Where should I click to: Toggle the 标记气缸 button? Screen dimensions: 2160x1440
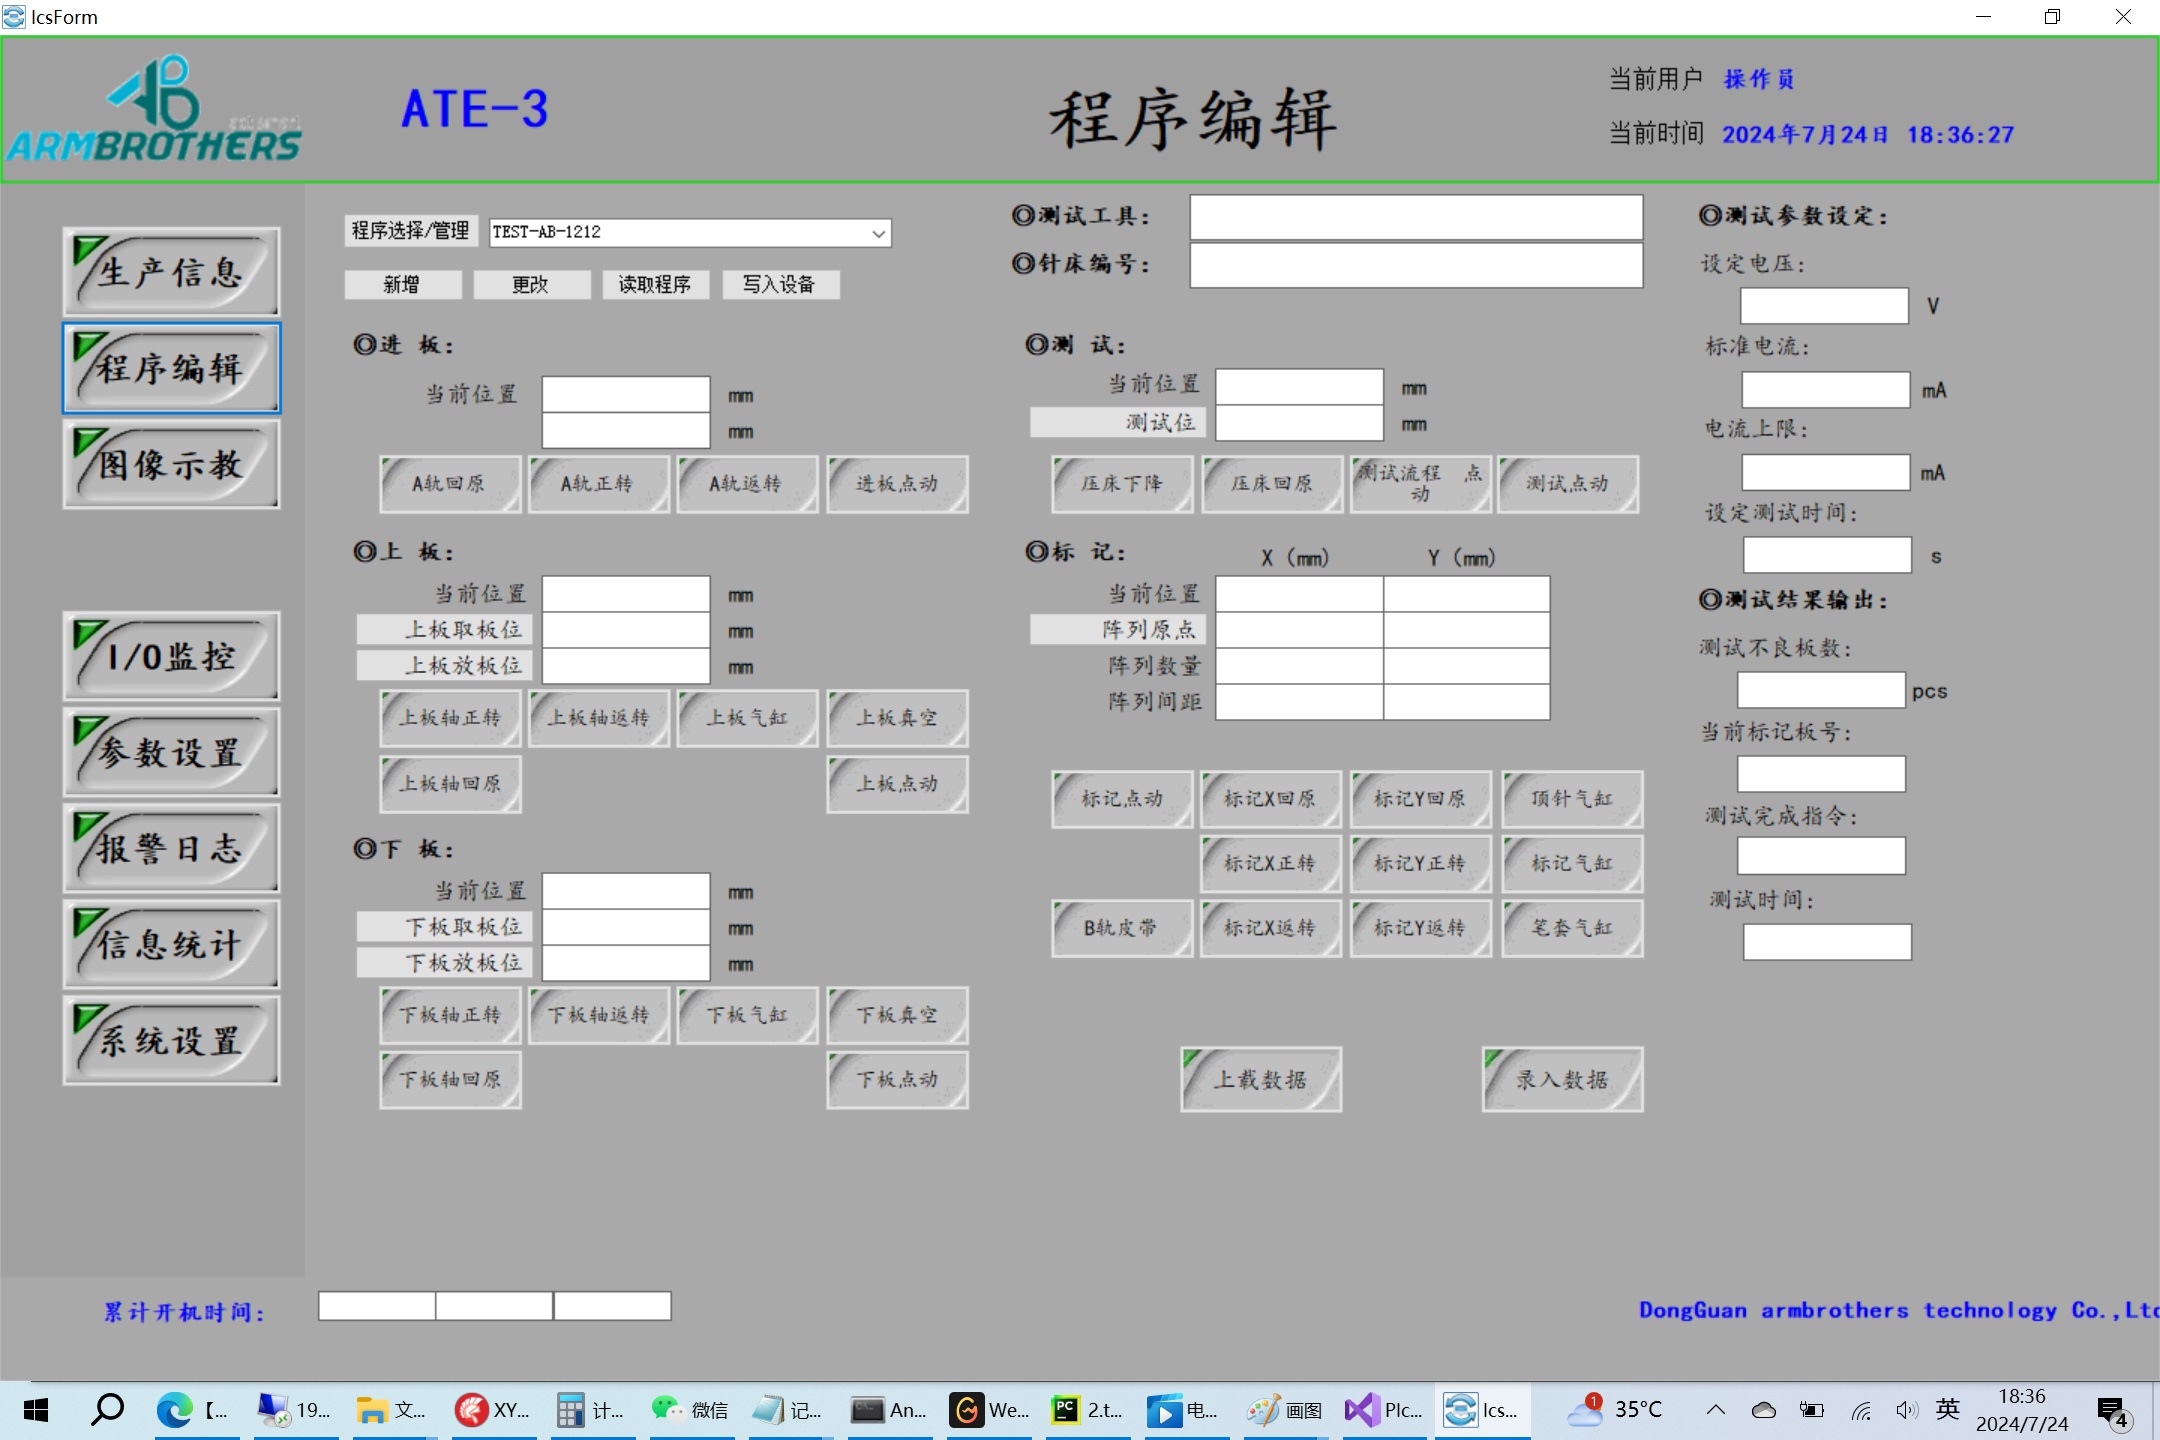pos(1572,863)
